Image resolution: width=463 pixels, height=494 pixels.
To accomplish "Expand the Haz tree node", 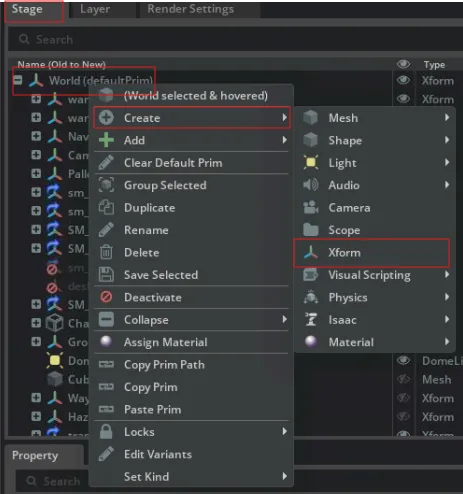I will point(36,416).
